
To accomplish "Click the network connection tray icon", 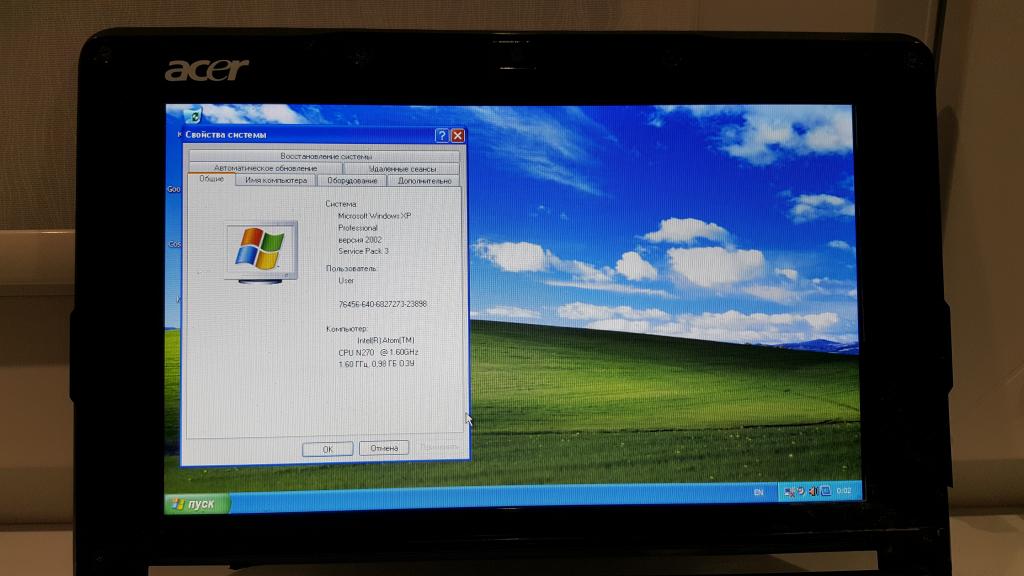I will click(x=789, y=492).
